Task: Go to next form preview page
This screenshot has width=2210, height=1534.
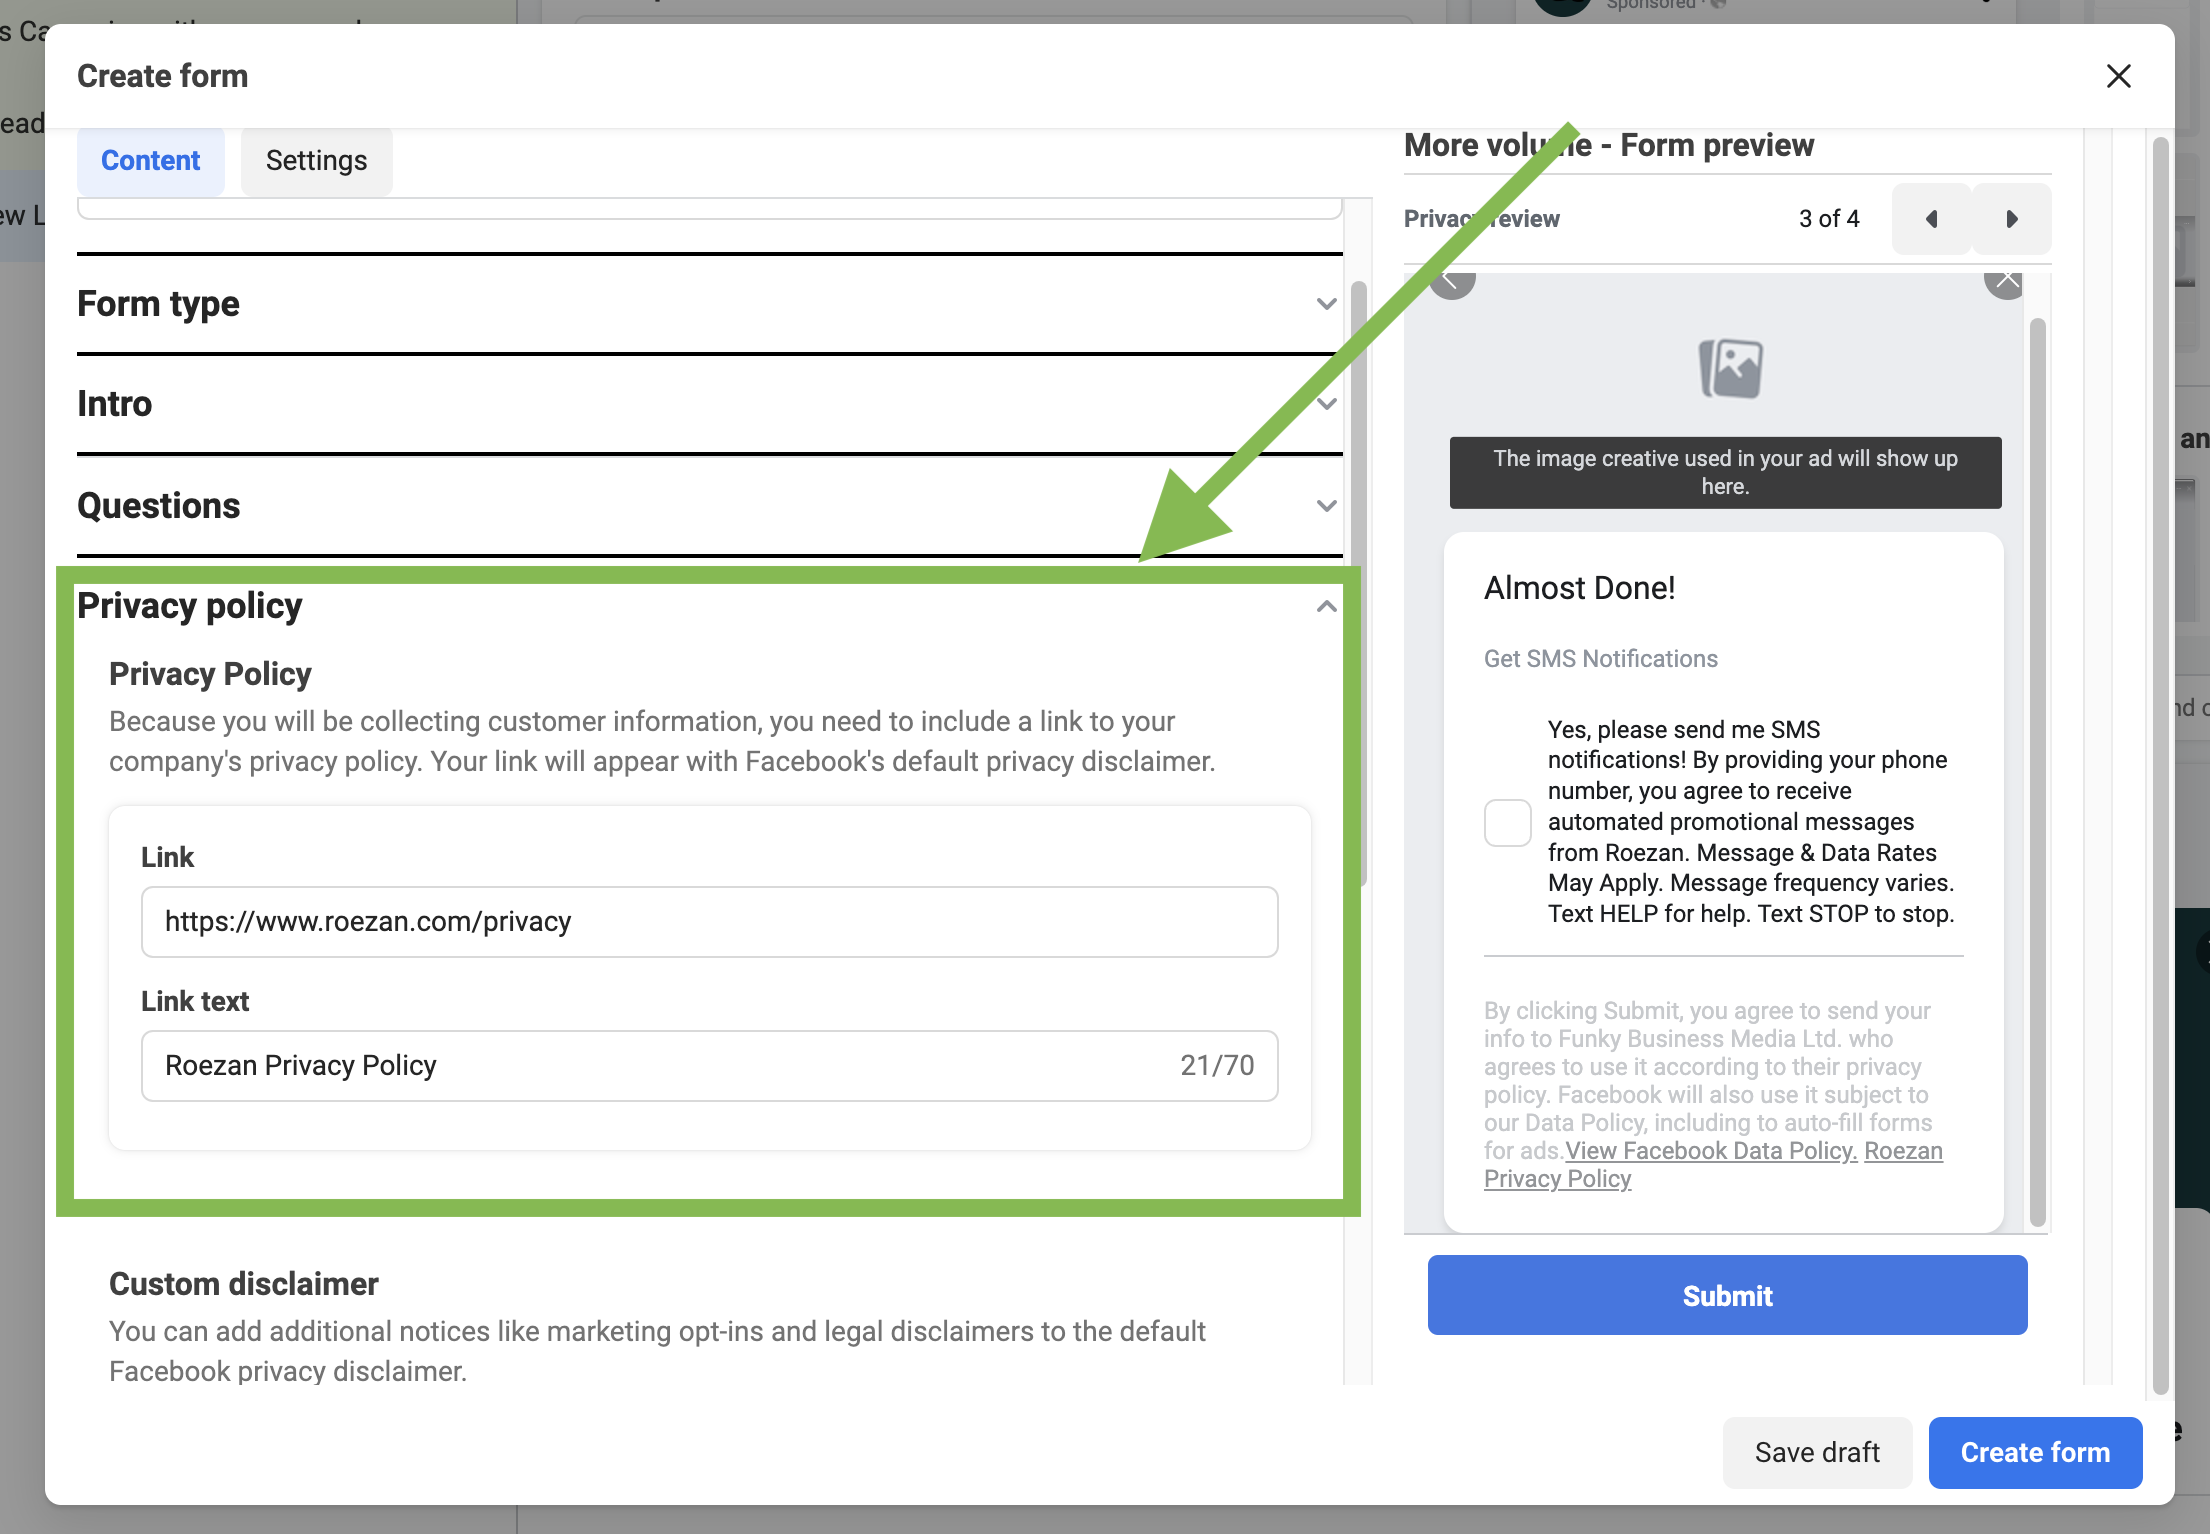Action: tap(2011, 219)
